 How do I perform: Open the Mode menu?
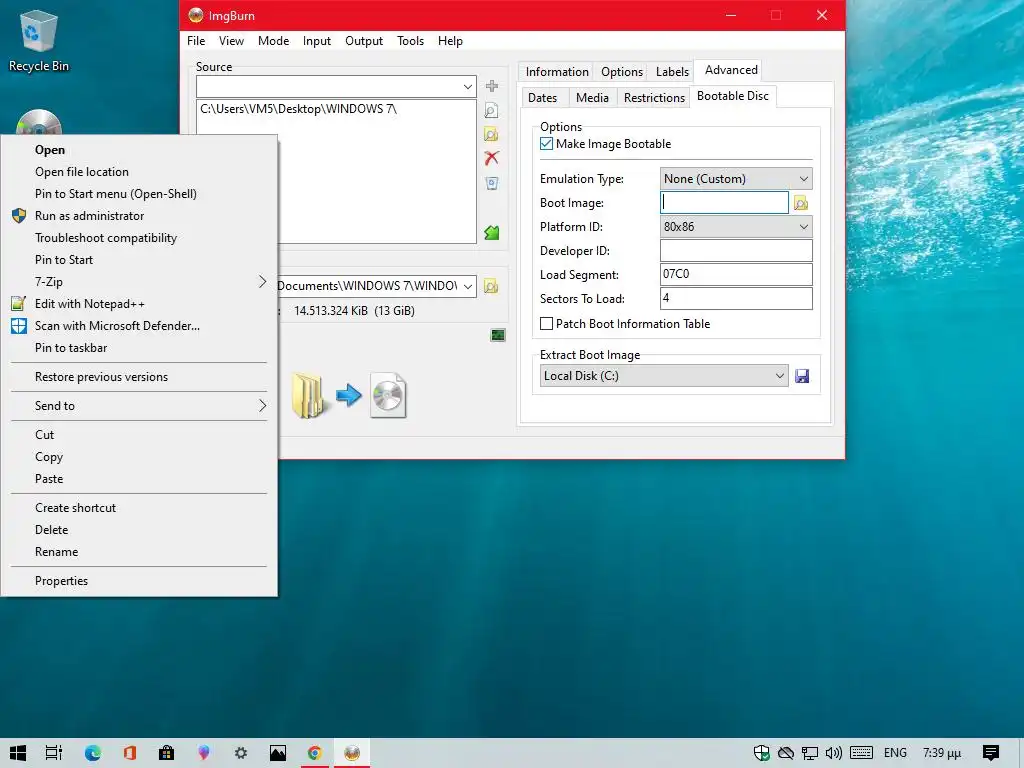tap(273, 40)
